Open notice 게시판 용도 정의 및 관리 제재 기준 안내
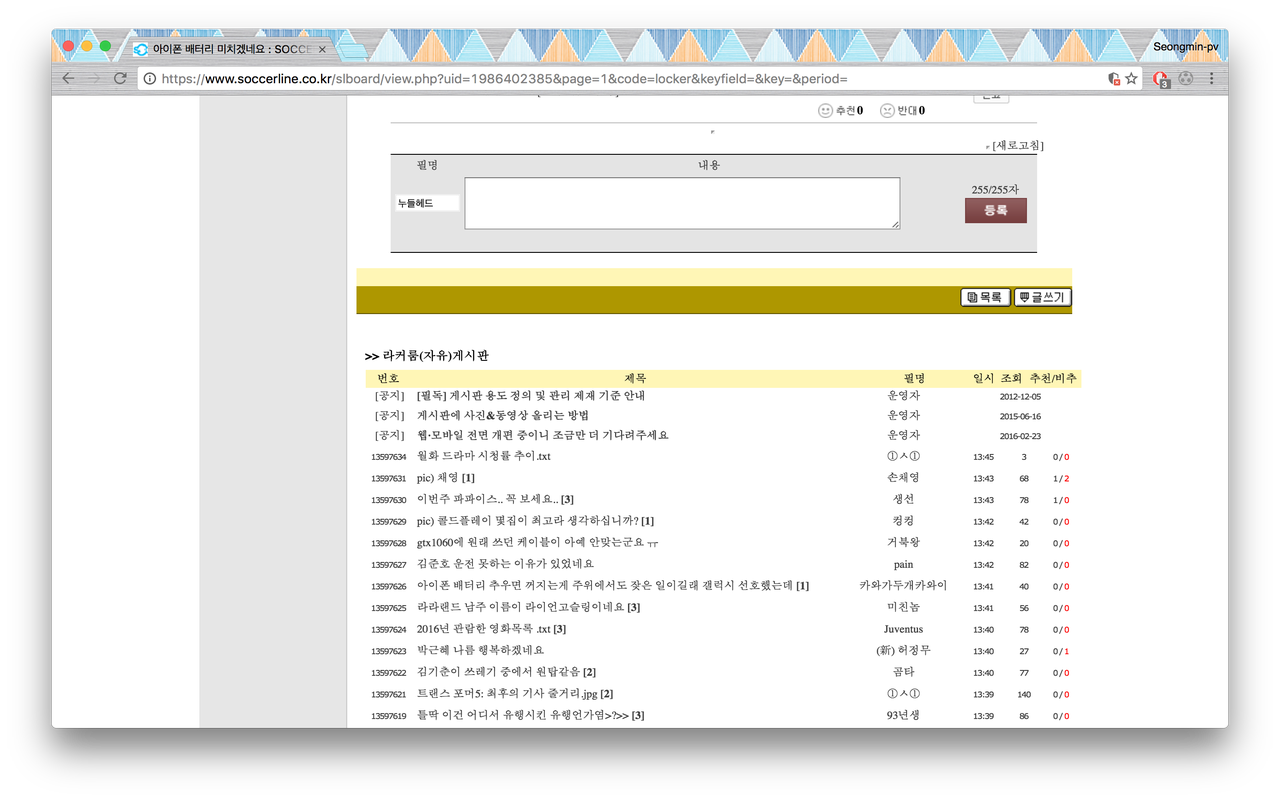 [x=531, y=396]
